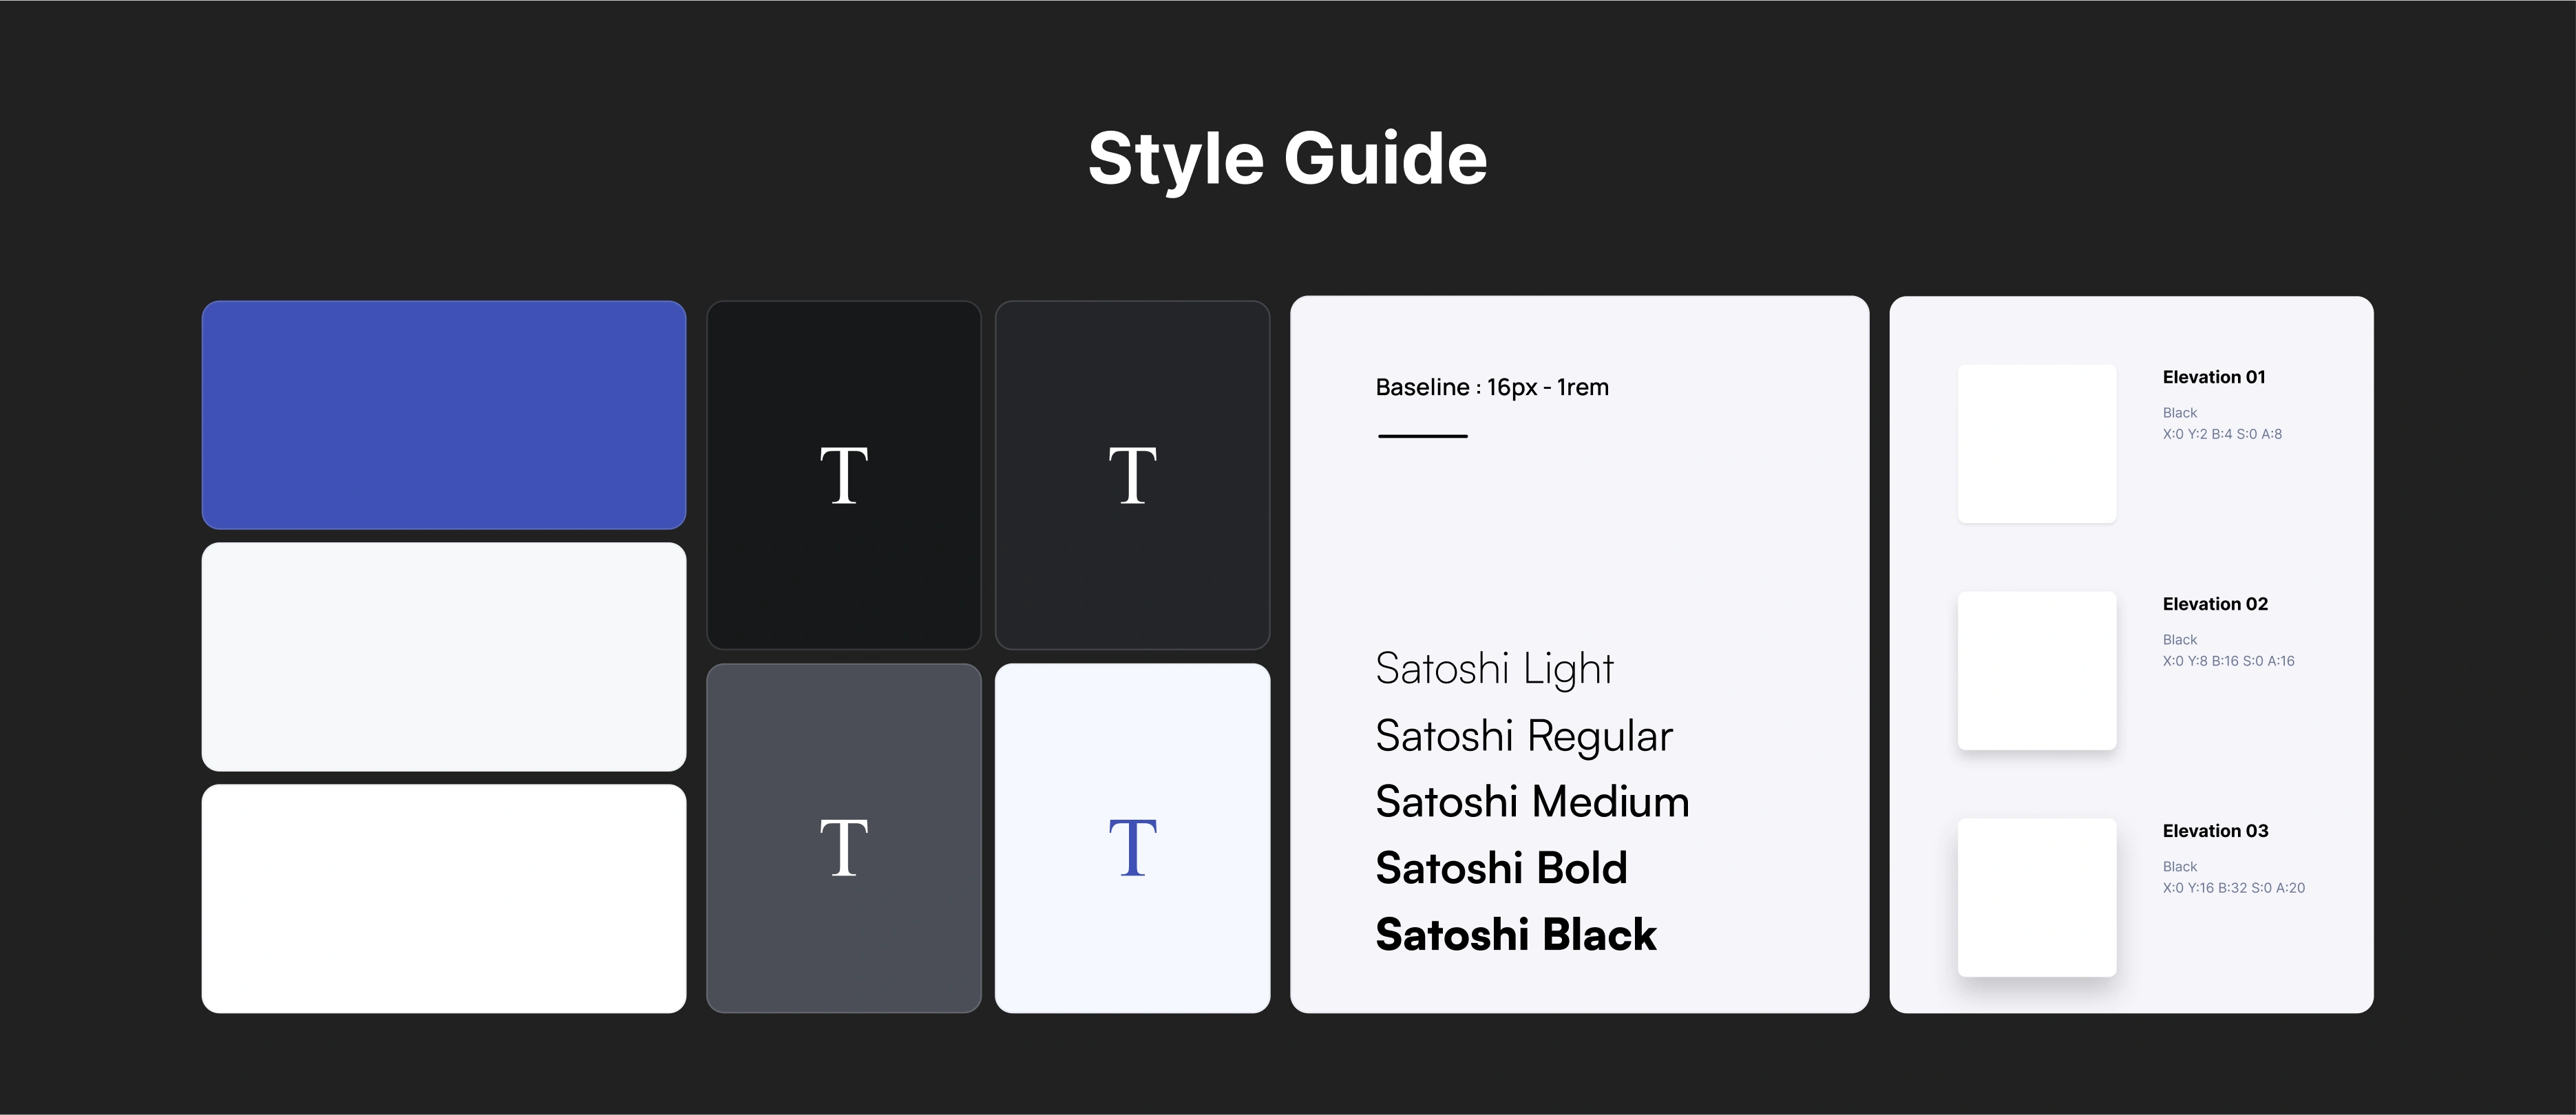
Task: Select the Satoshi Bold font sample
Action: [1501, 868]
